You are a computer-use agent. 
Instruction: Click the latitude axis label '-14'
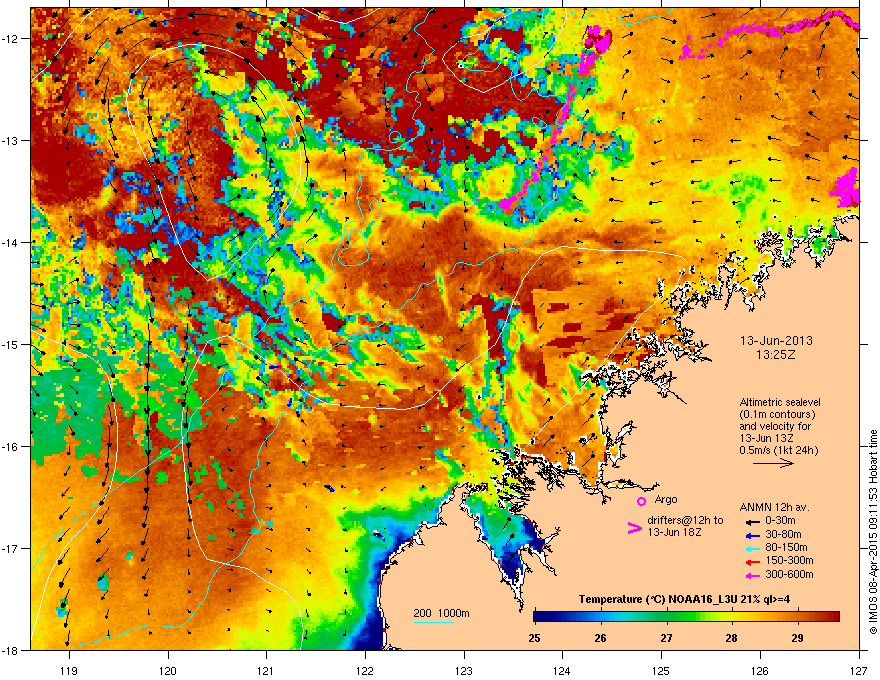point(11,243)
